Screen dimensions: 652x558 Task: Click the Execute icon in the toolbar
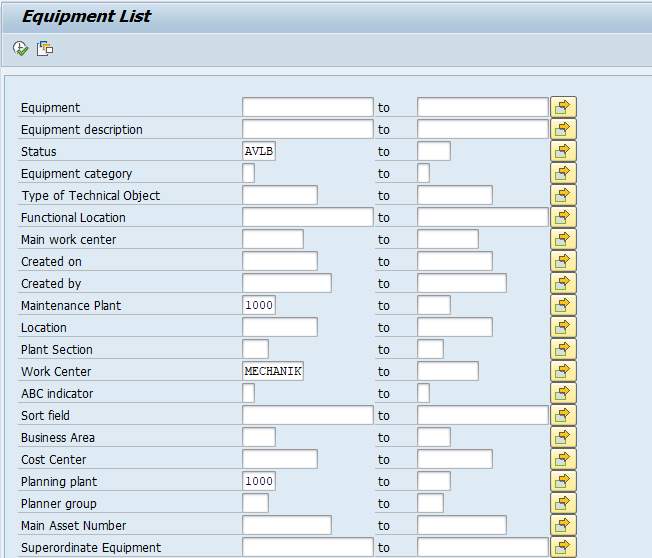20,48
